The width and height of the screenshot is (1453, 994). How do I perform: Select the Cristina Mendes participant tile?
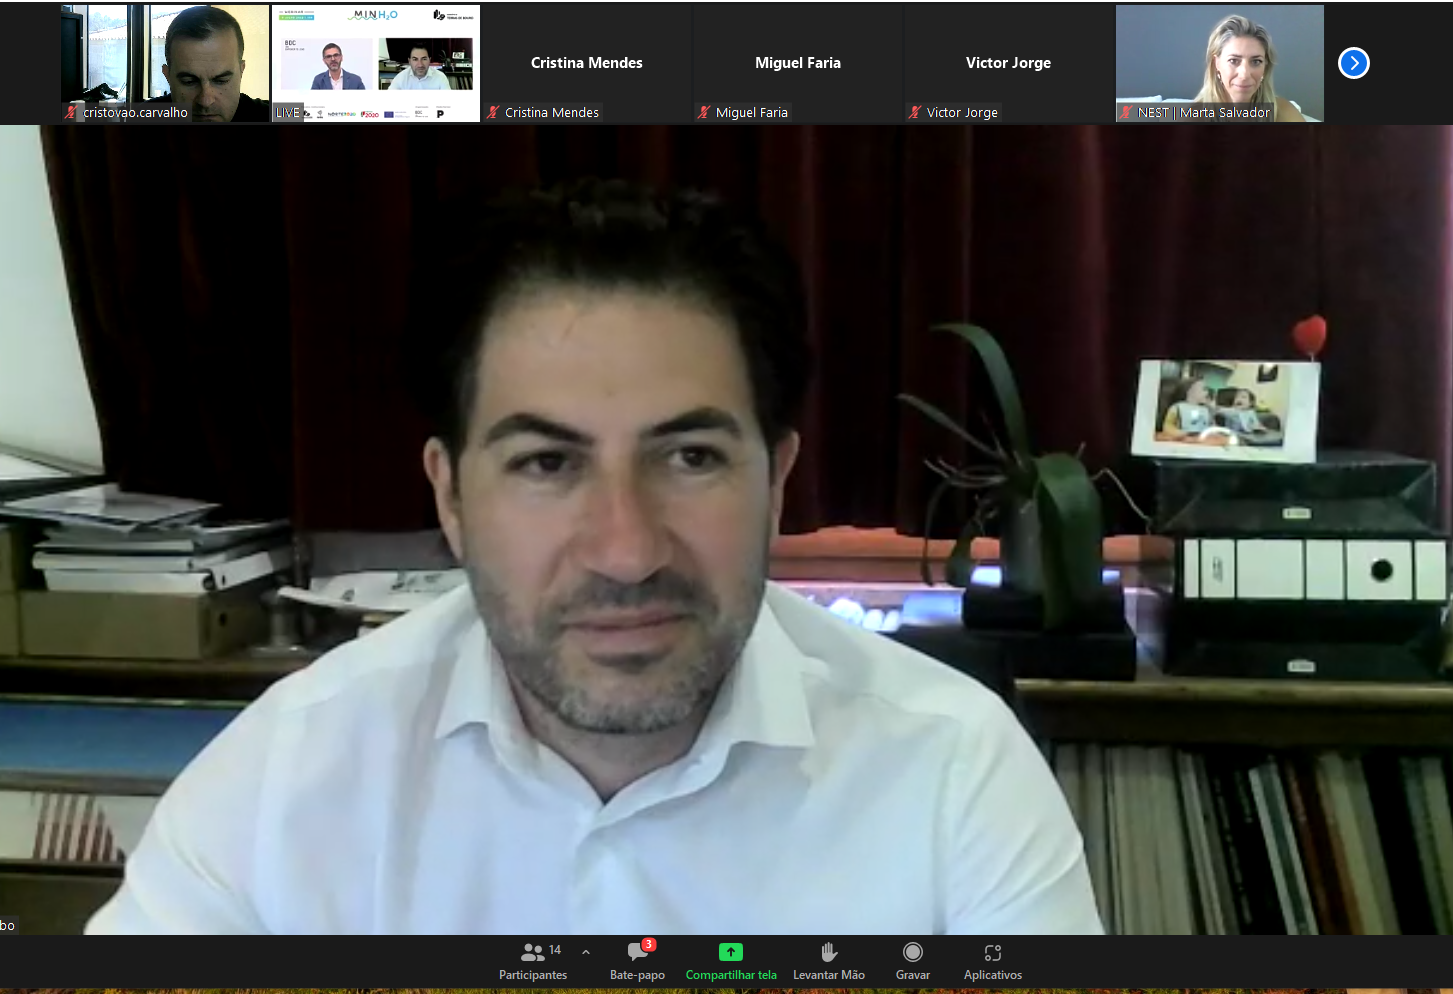(587, 63)
